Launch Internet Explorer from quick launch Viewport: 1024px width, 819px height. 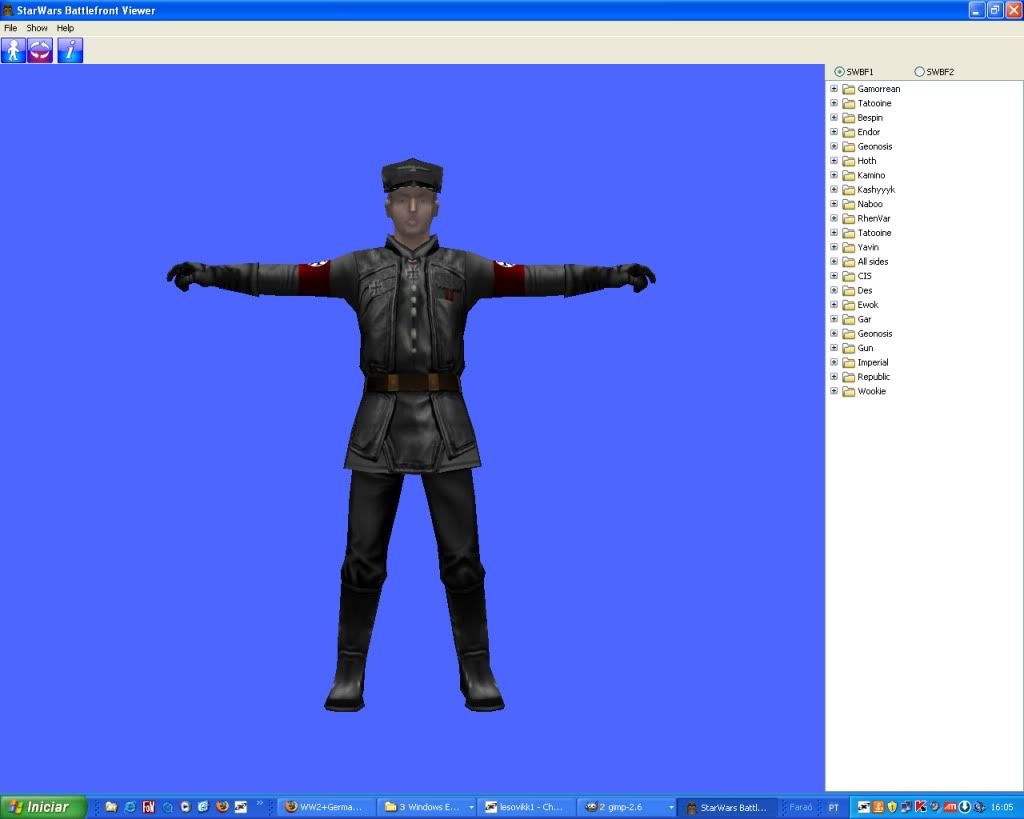point(130,807)
